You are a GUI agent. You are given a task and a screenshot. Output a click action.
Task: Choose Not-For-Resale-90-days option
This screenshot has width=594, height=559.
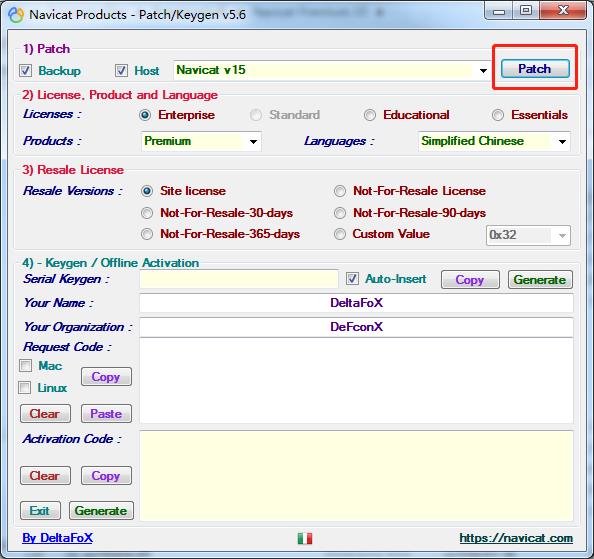pos(340,213)
